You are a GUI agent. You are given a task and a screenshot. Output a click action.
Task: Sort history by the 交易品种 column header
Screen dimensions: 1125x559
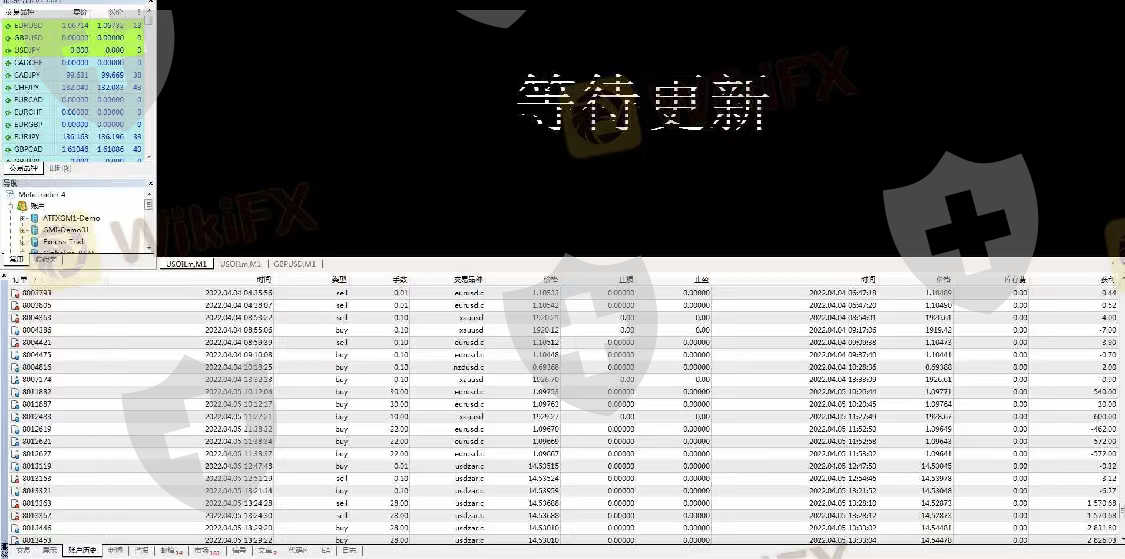(471, 279)
